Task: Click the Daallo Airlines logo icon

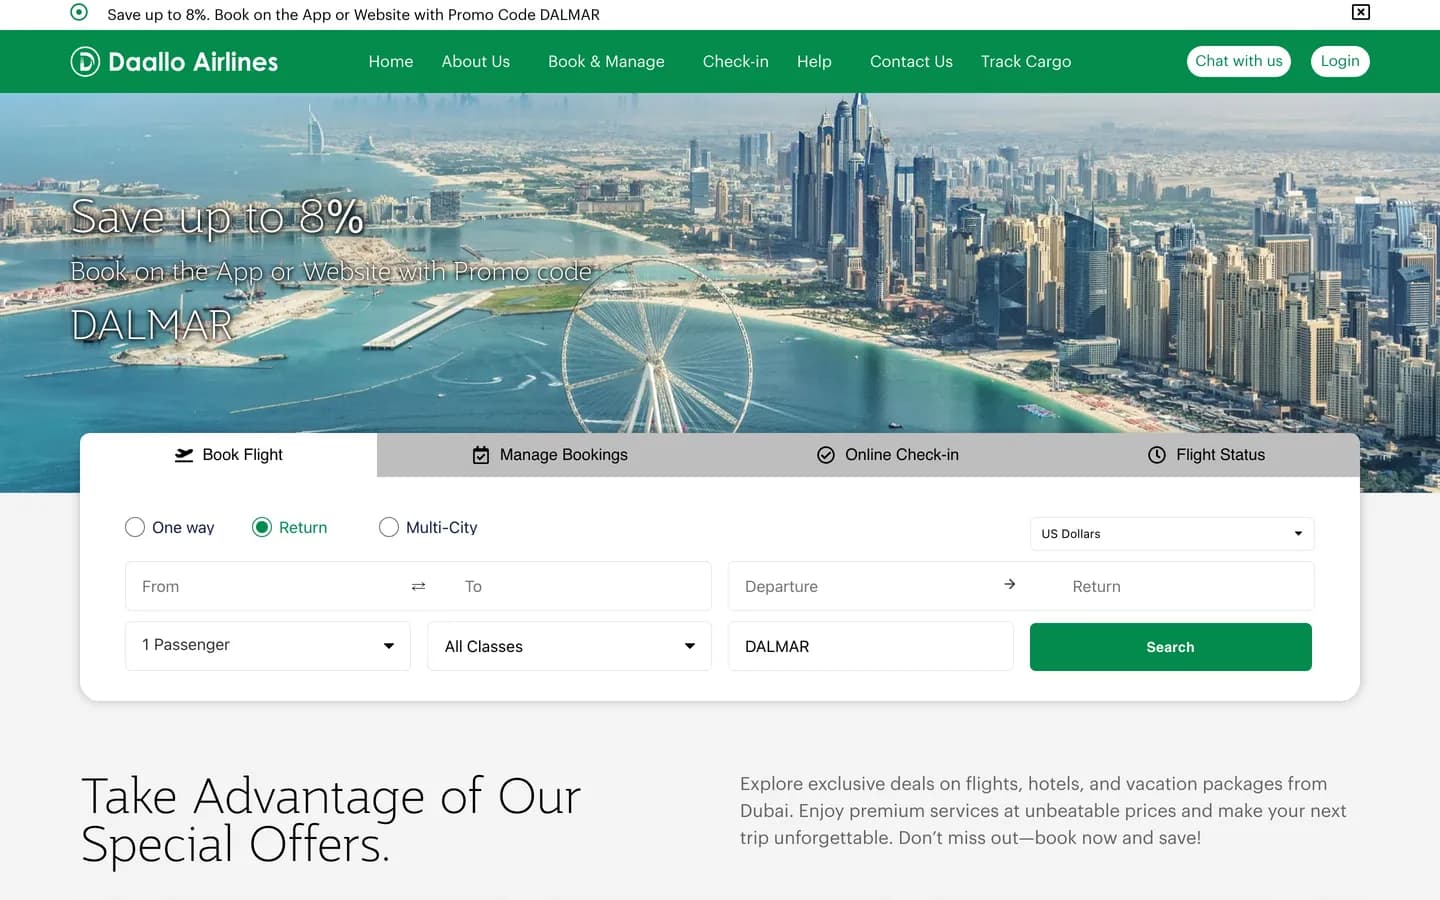Action: [x=85, y=62]
